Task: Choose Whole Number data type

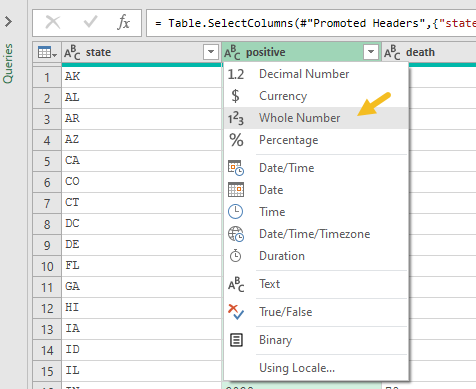Action: pyautogui.click(x=316, y=118)
